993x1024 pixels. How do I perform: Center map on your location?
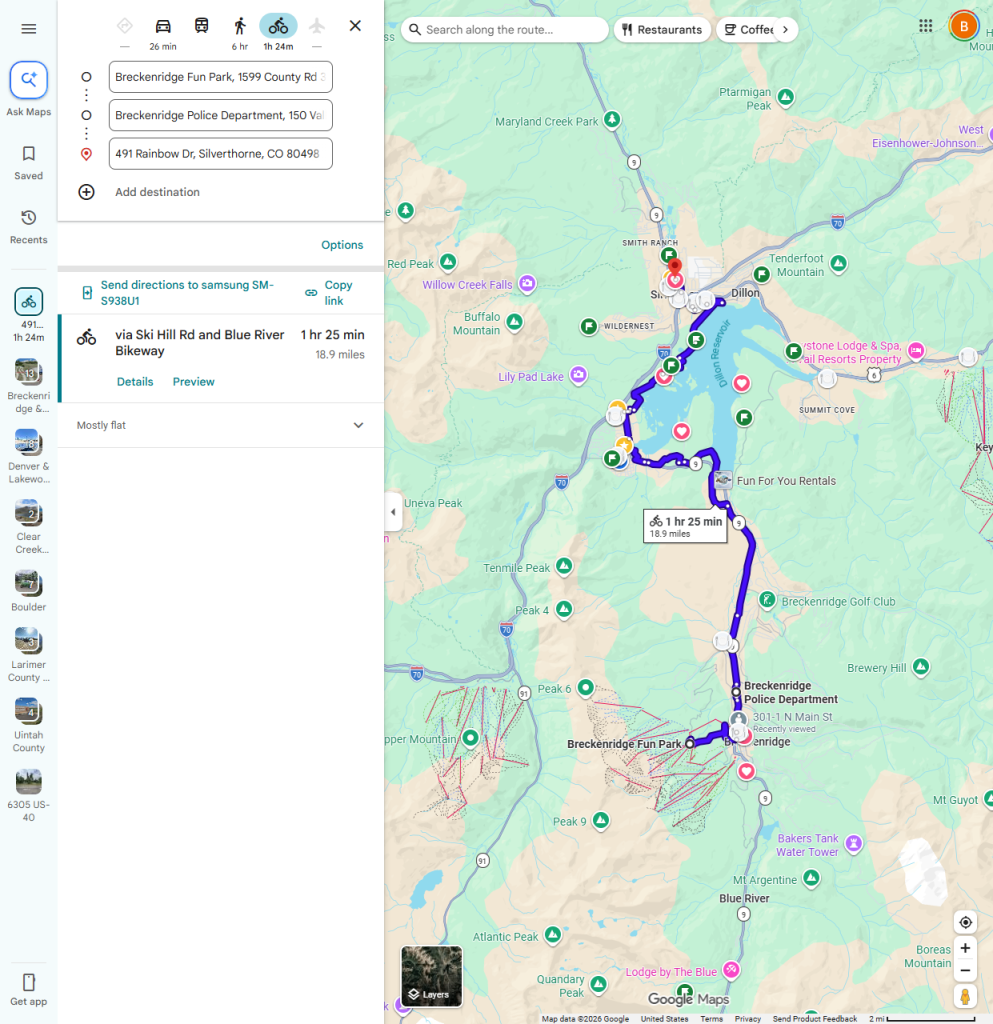965,923
